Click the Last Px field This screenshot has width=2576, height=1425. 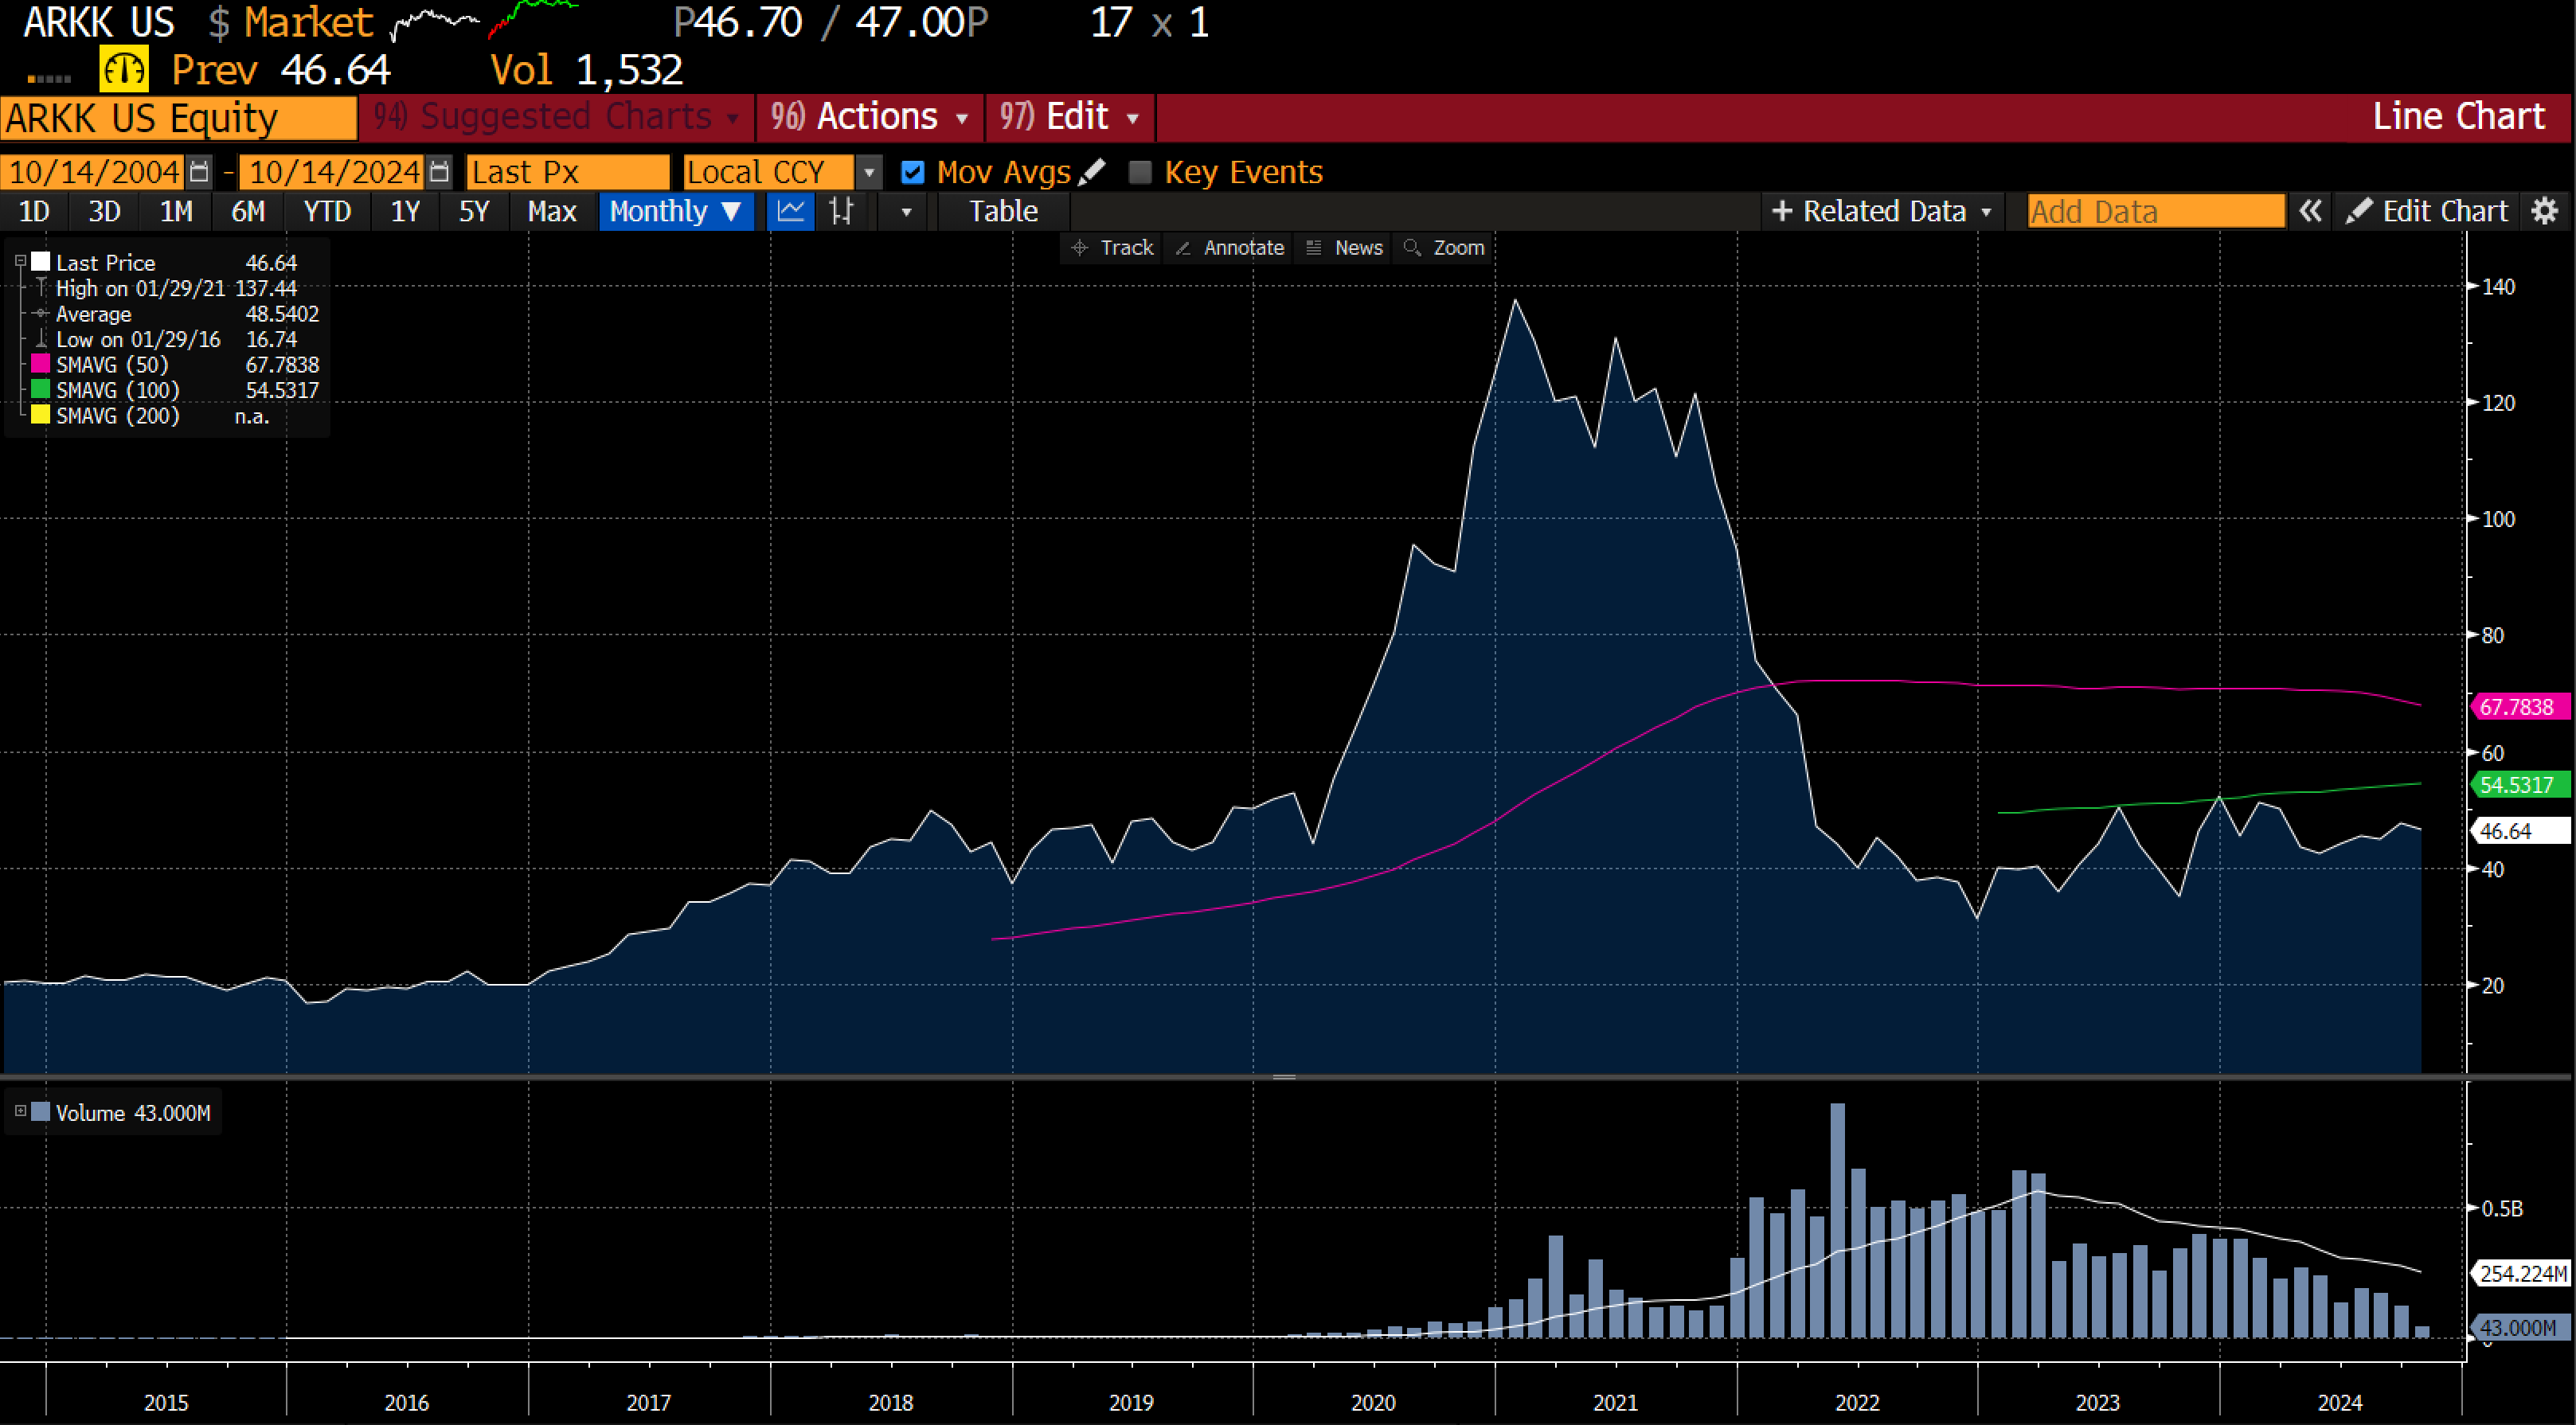click(568, 173)
